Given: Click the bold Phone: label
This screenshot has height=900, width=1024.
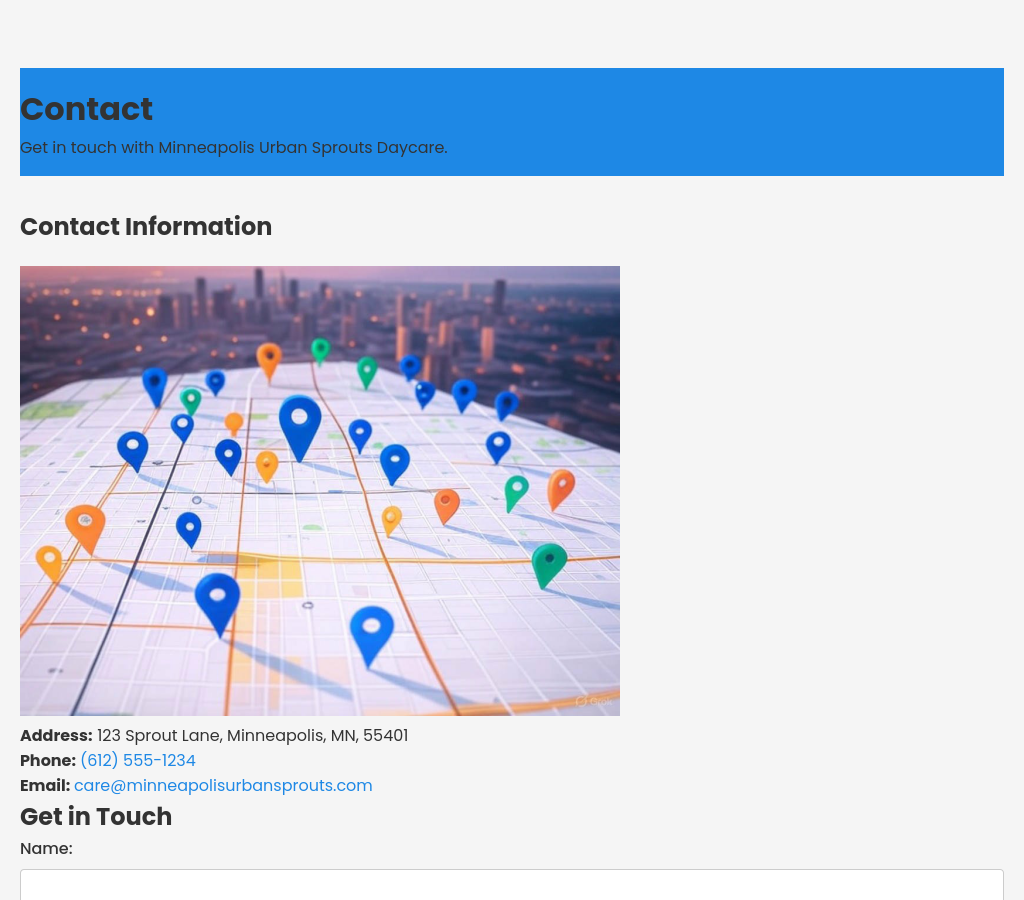Looking at the screenshot, I should (x=48, y=761).
